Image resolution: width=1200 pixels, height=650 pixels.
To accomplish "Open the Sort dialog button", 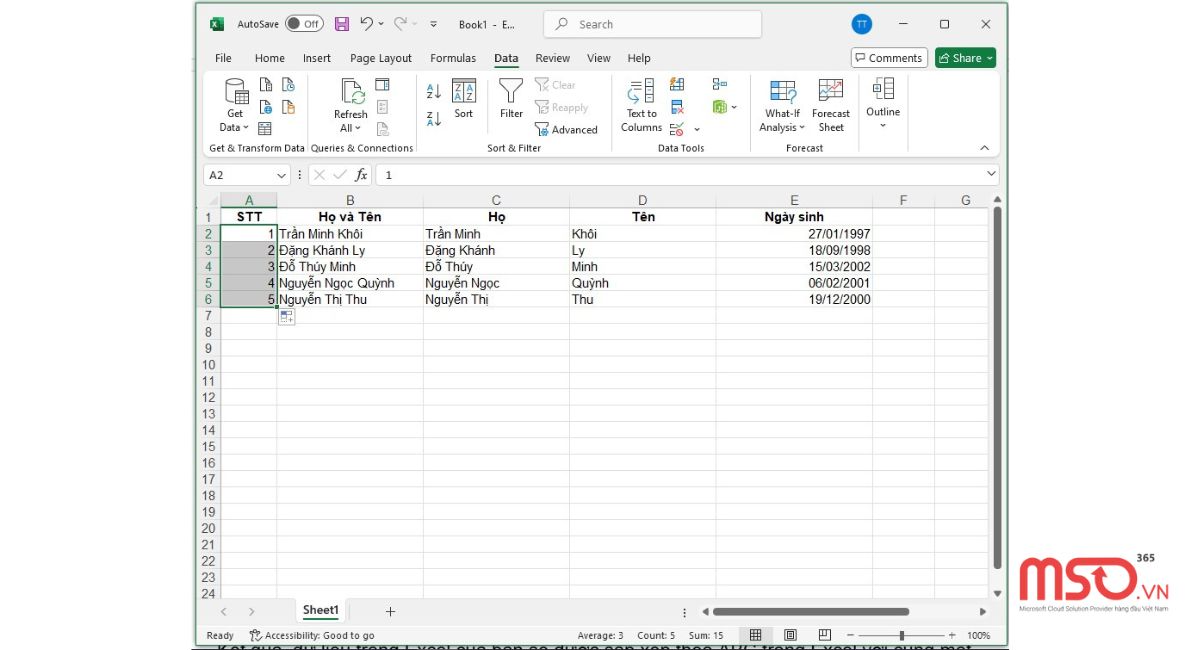I will click(464, 99).
